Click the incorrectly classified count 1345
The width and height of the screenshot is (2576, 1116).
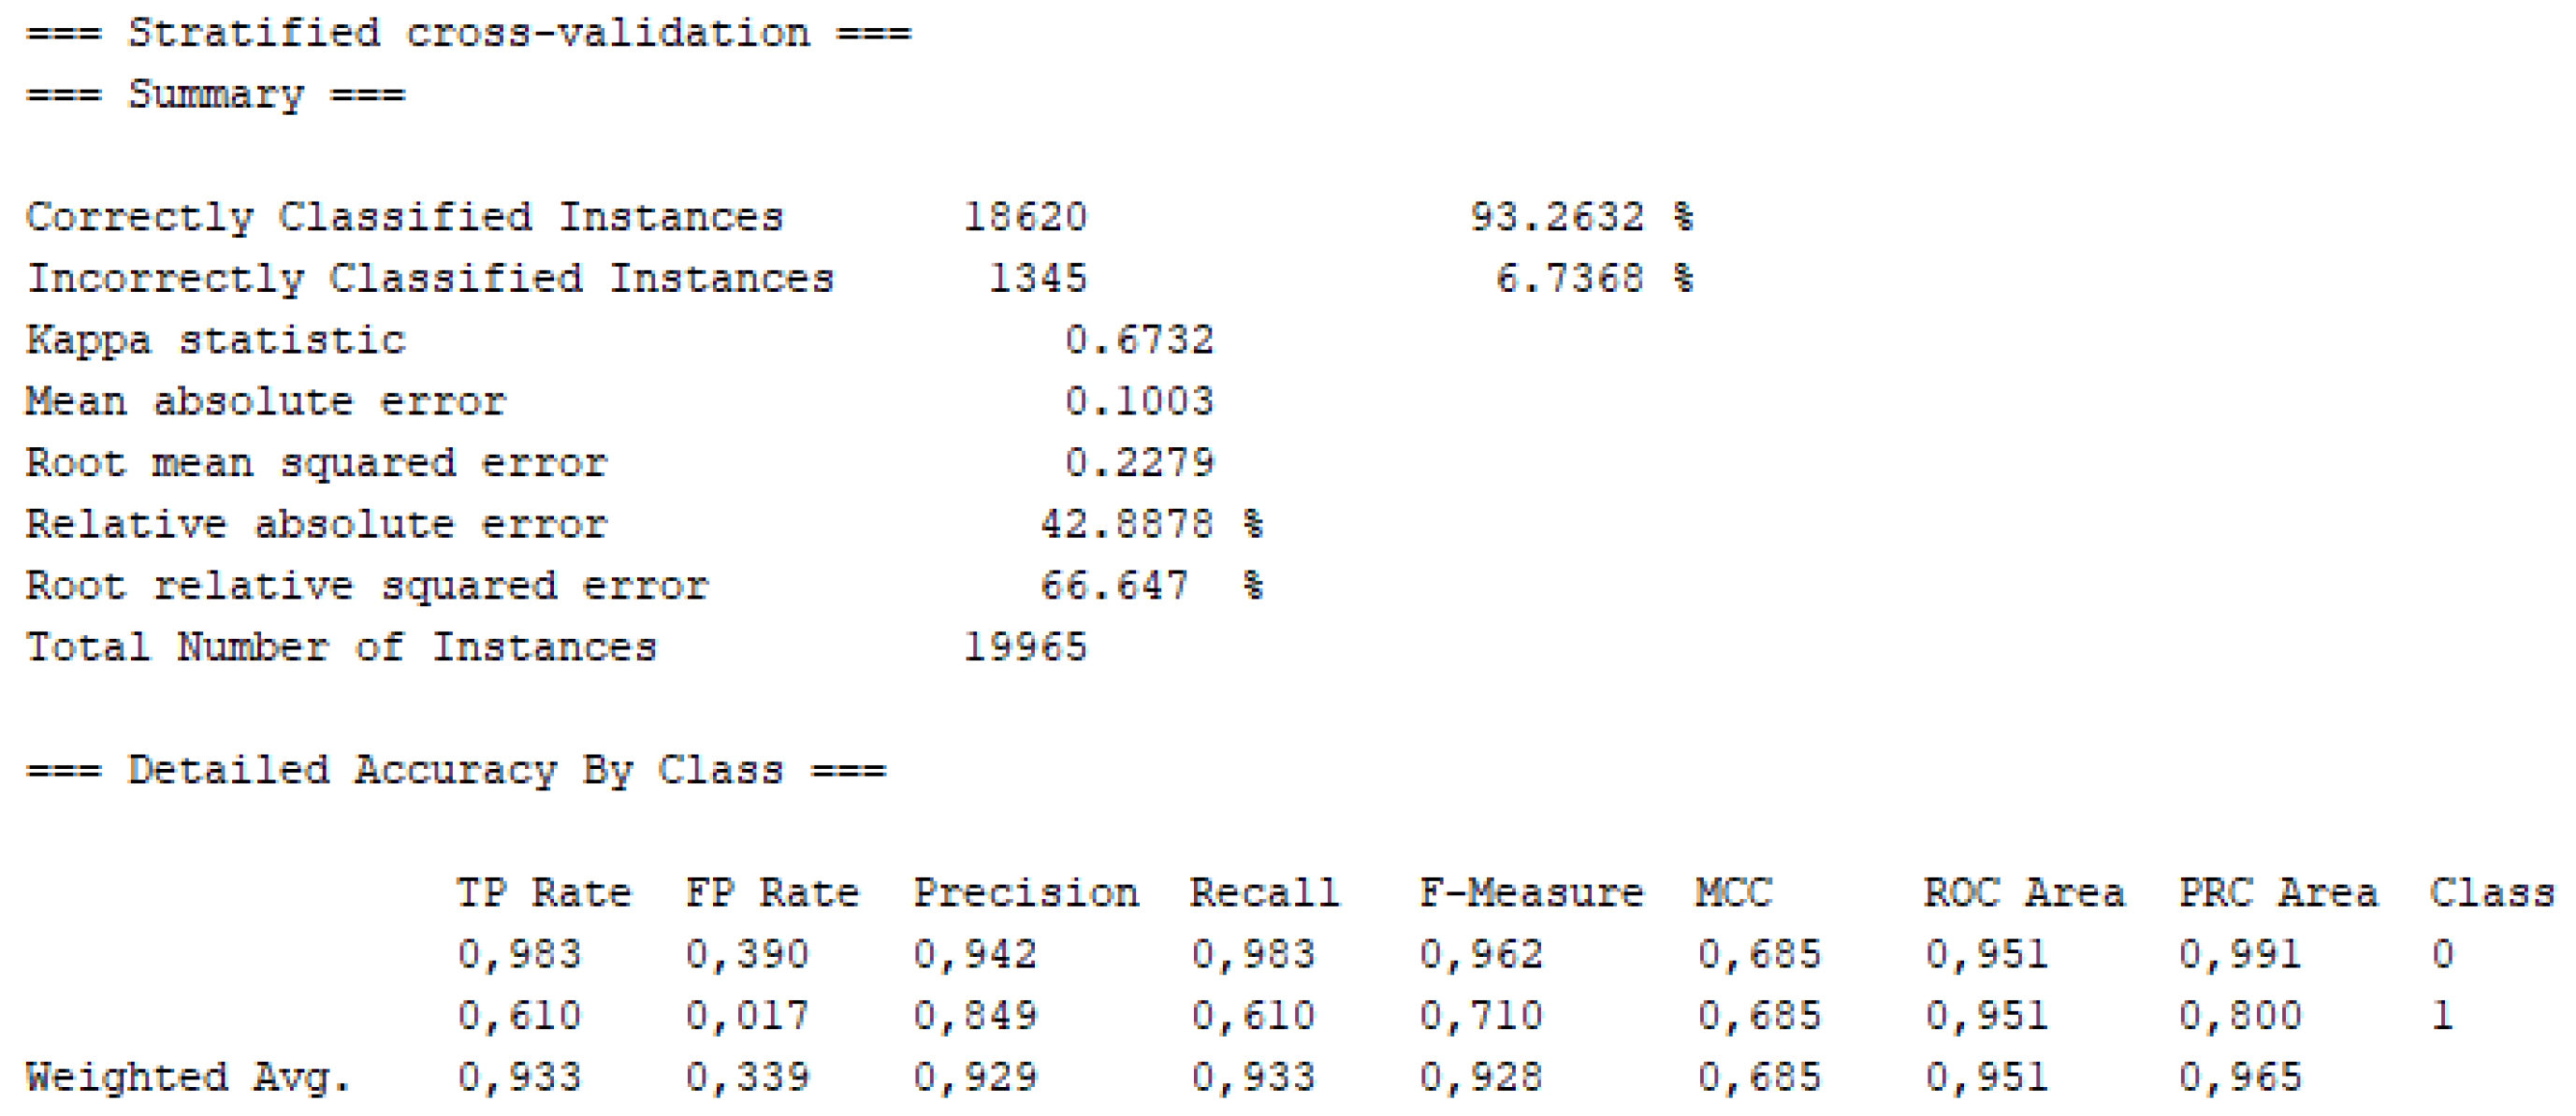1037,278
